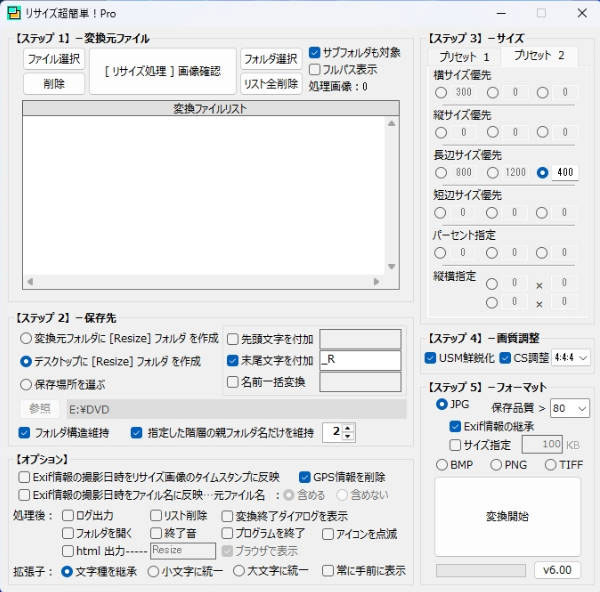600x592 pixels.
Task: Open 保存品質 80 dropdown
Action: click(569, 408)
